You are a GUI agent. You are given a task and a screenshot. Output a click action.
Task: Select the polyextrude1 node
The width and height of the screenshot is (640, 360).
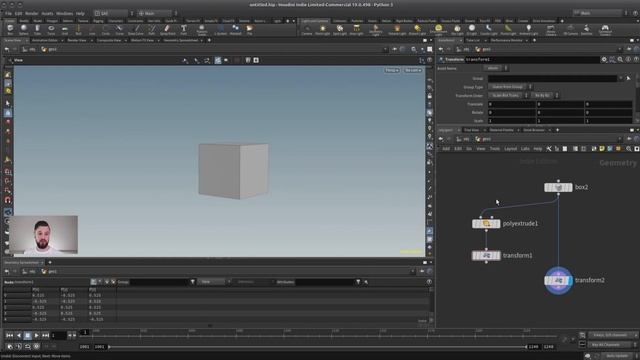coord(486,224)
